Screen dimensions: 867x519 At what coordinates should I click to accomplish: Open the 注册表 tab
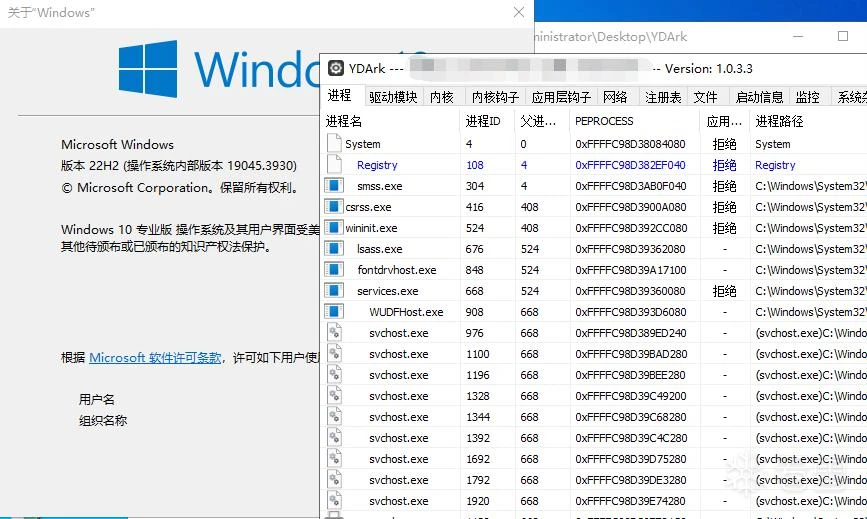pyautogui.click(x=663, y=97)
